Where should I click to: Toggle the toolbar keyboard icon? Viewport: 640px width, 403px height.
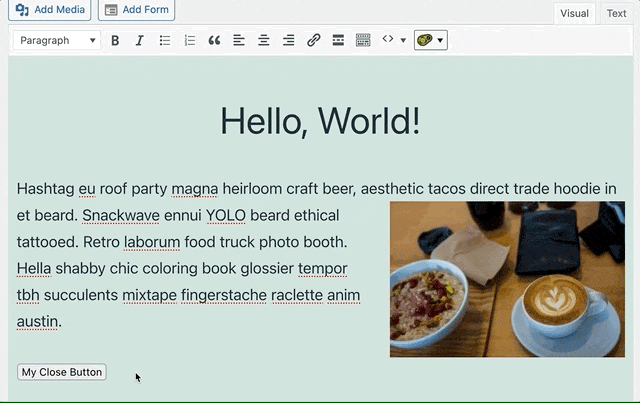coord(363,40)
